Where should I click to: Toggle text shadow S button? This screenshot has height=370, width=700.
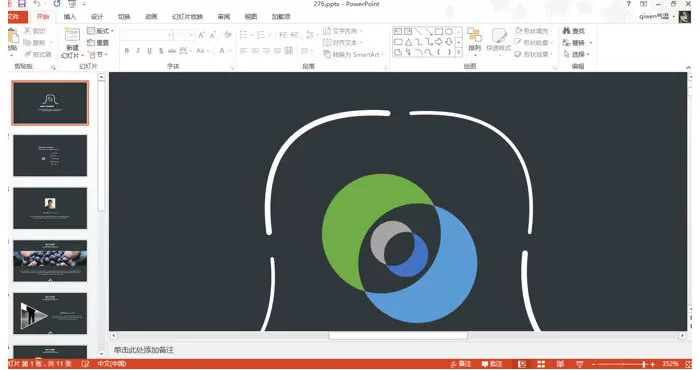pyautogui.click(x=161, y=51)
